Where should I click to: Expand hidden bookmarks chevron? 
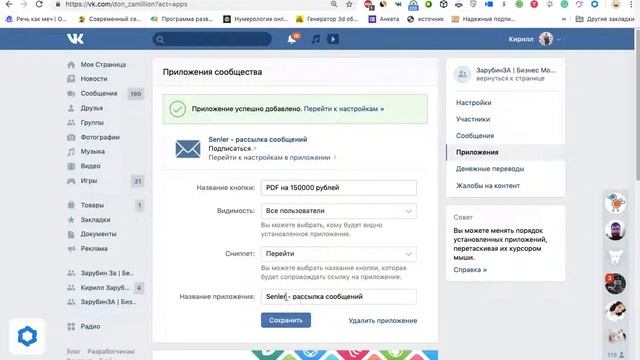pos(564,19)
